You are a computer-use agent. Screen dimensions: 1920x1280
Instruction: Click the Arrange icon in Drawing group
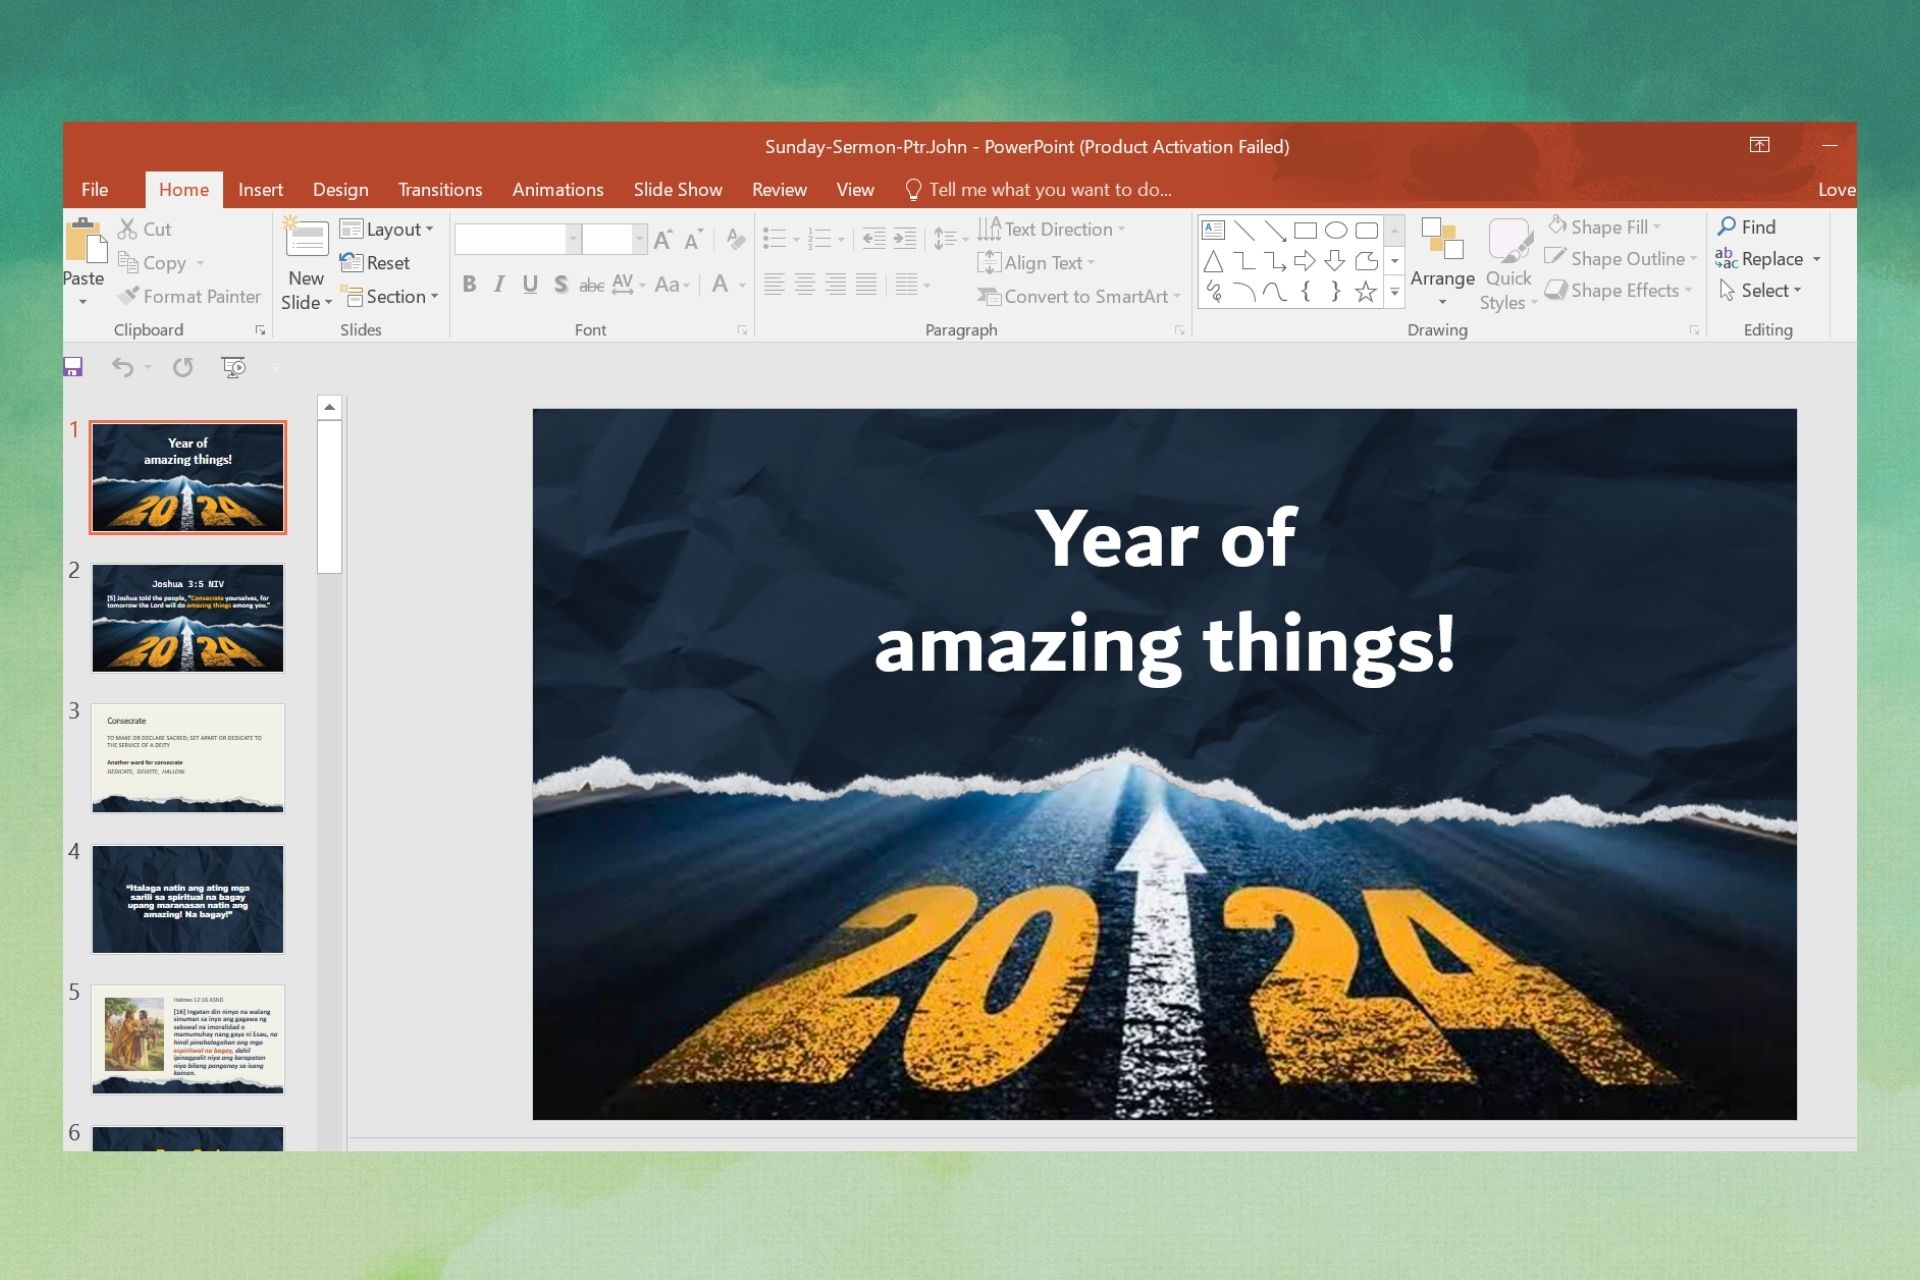point(1441,240)
